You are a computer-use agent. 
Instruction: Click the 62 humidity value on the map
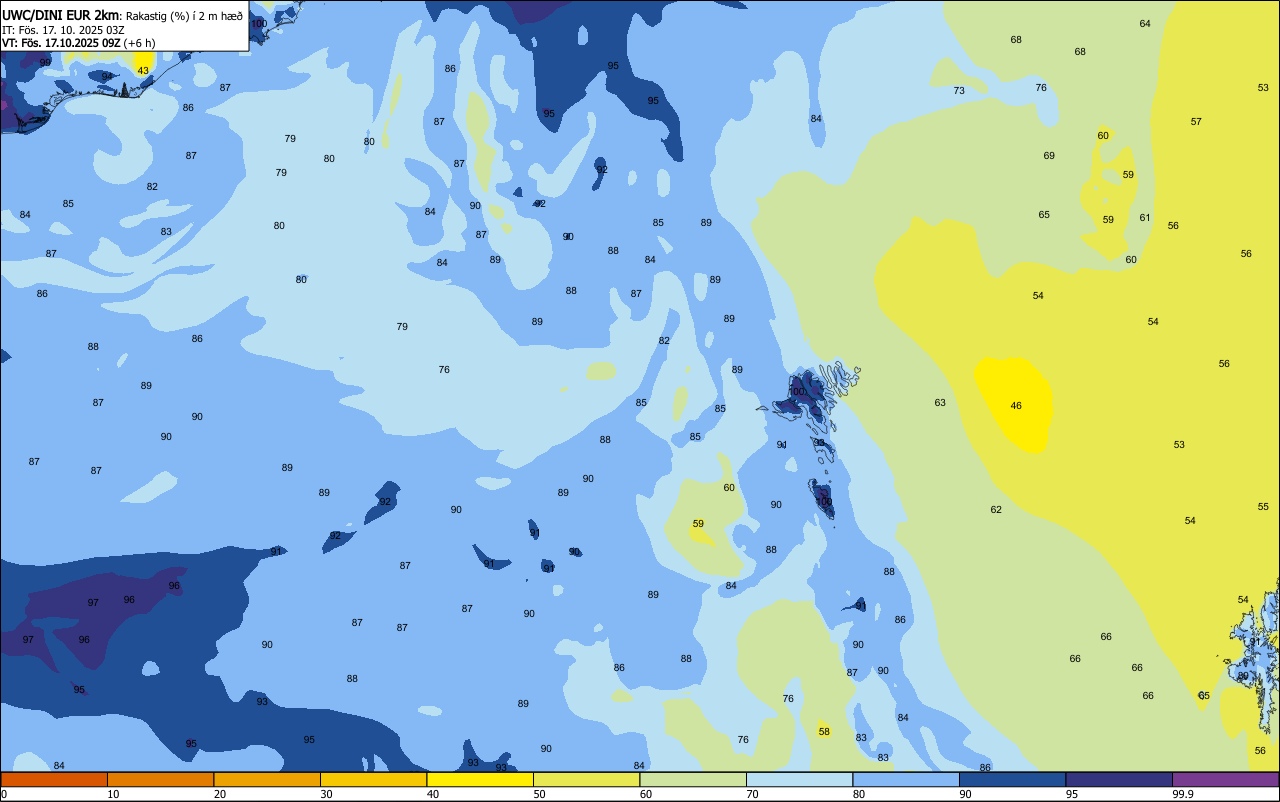pyautogui.click(x=996, y=510)
